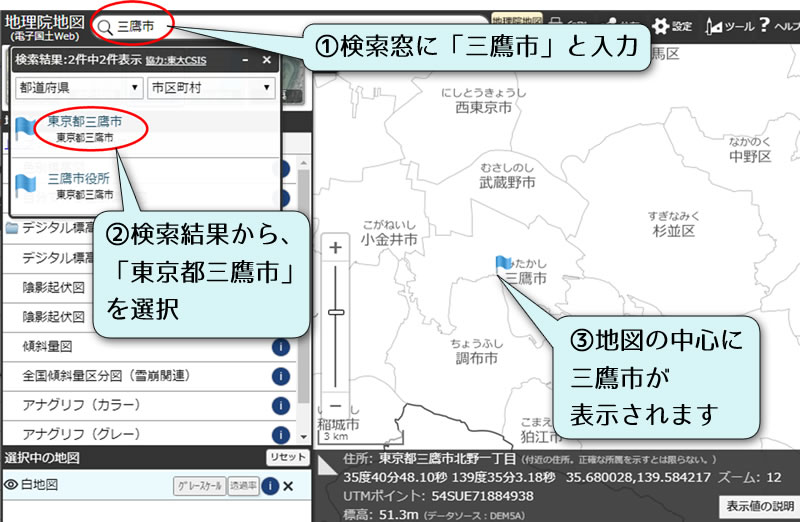Show info for アナグリフ(グレー) layer

click(x=281, y=435)
